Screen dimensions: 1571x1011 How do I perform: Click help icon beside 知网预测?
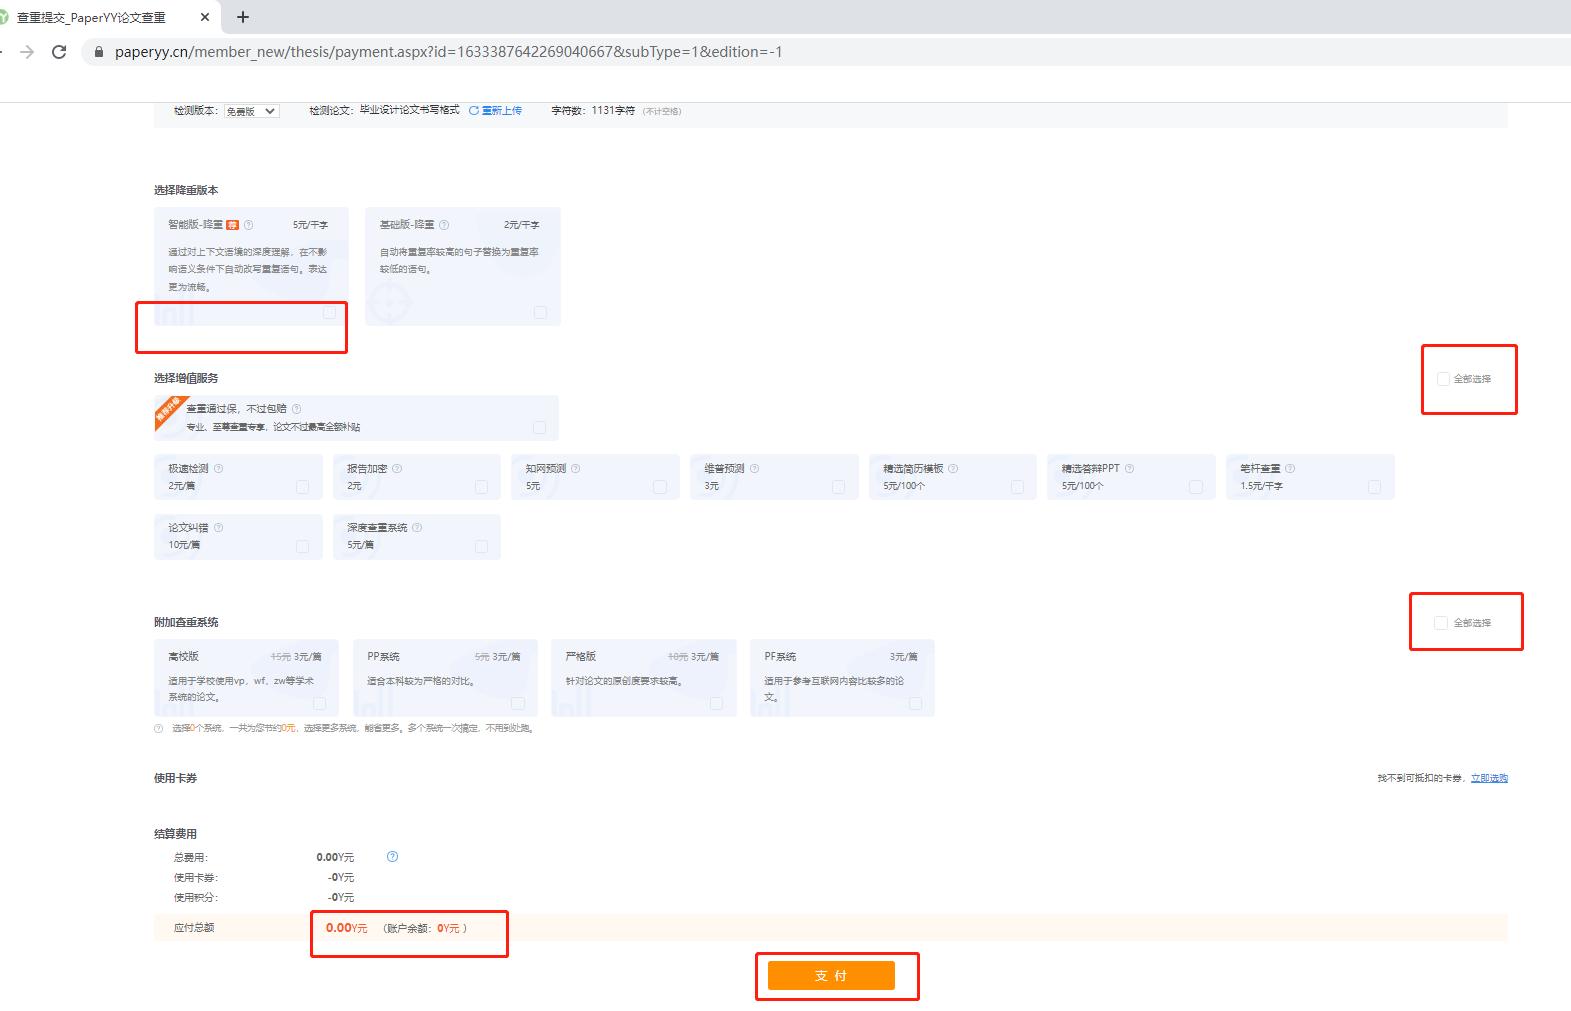point(575,468)
